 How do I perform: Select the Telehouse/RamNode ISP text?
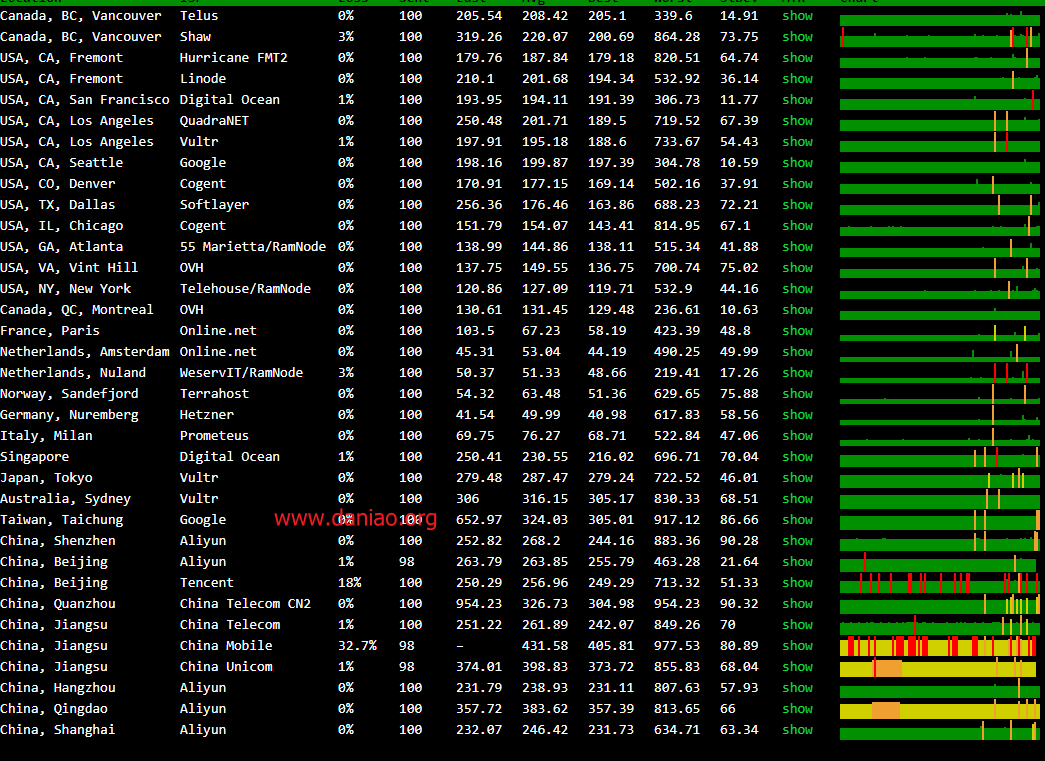245,289
